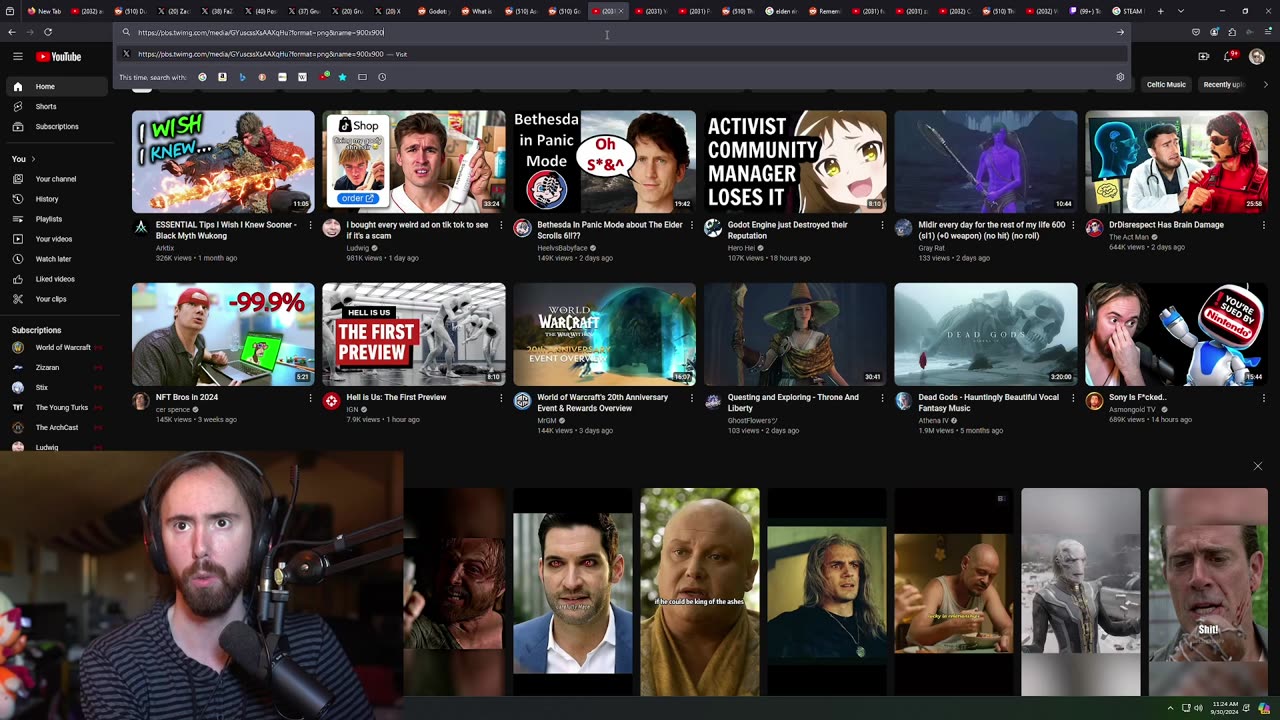Click in the browser address bar field
This screenshot has width=1280, height=720.
pos(620,32)
